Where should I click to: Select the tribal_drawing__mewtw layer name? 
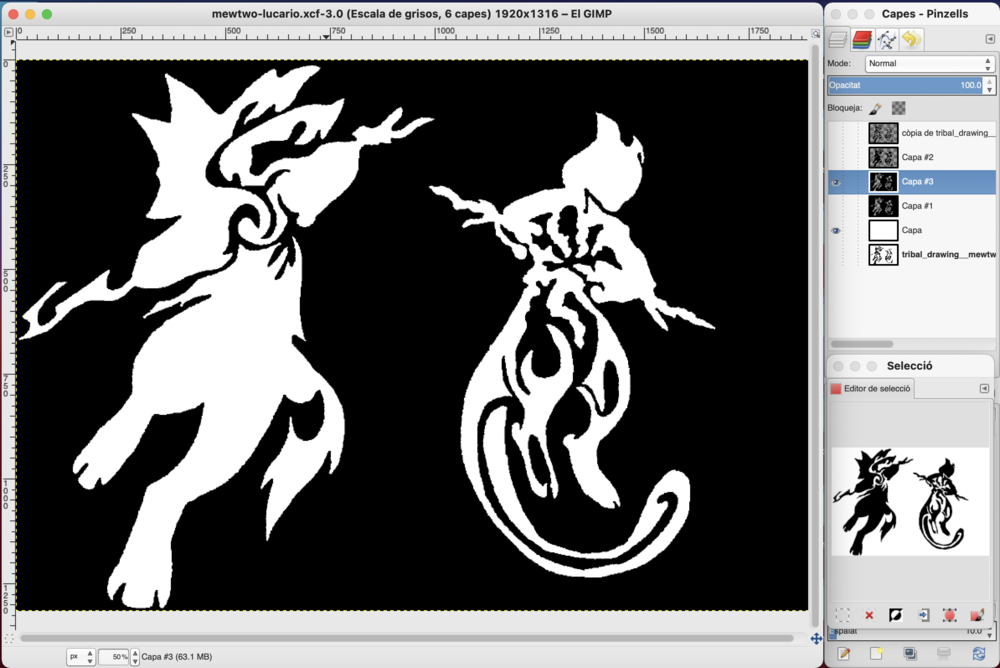click(x=948, y=254)
